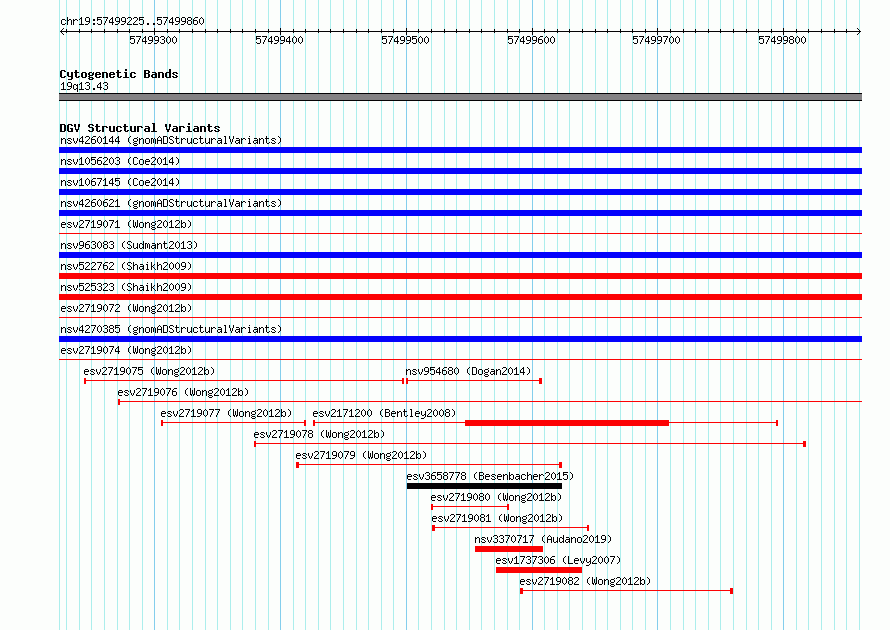890x630 pixels.
Task: Select the 19q13.43 cytogenetic band bar
Action: click(460, 97)
